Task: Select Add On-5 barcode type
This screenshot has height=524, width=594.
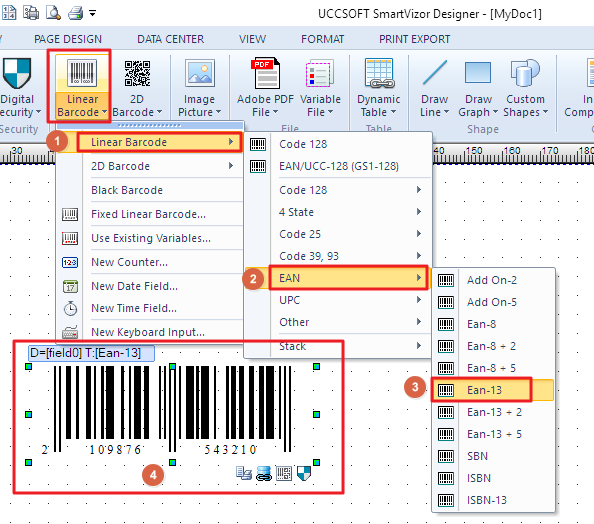Action: point(493,302)
